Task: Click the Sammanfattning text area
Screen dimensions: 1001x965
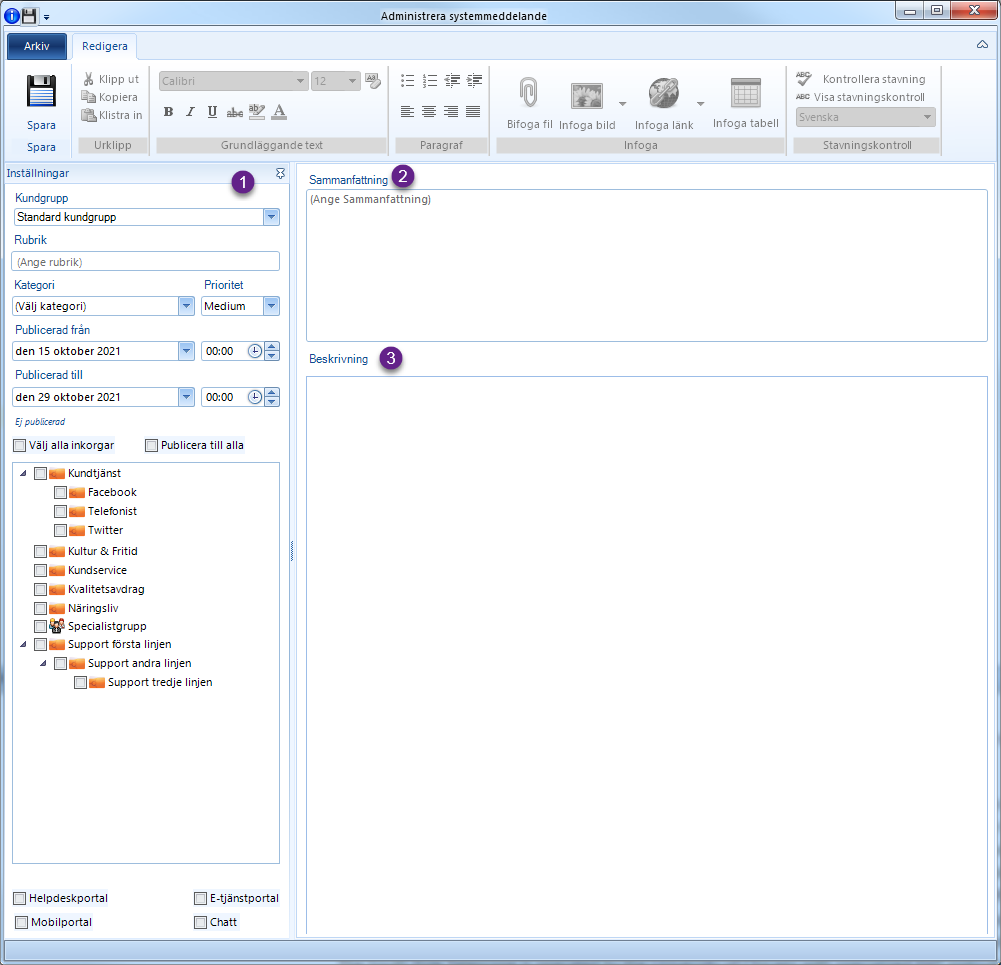Action: pos(647,266)
